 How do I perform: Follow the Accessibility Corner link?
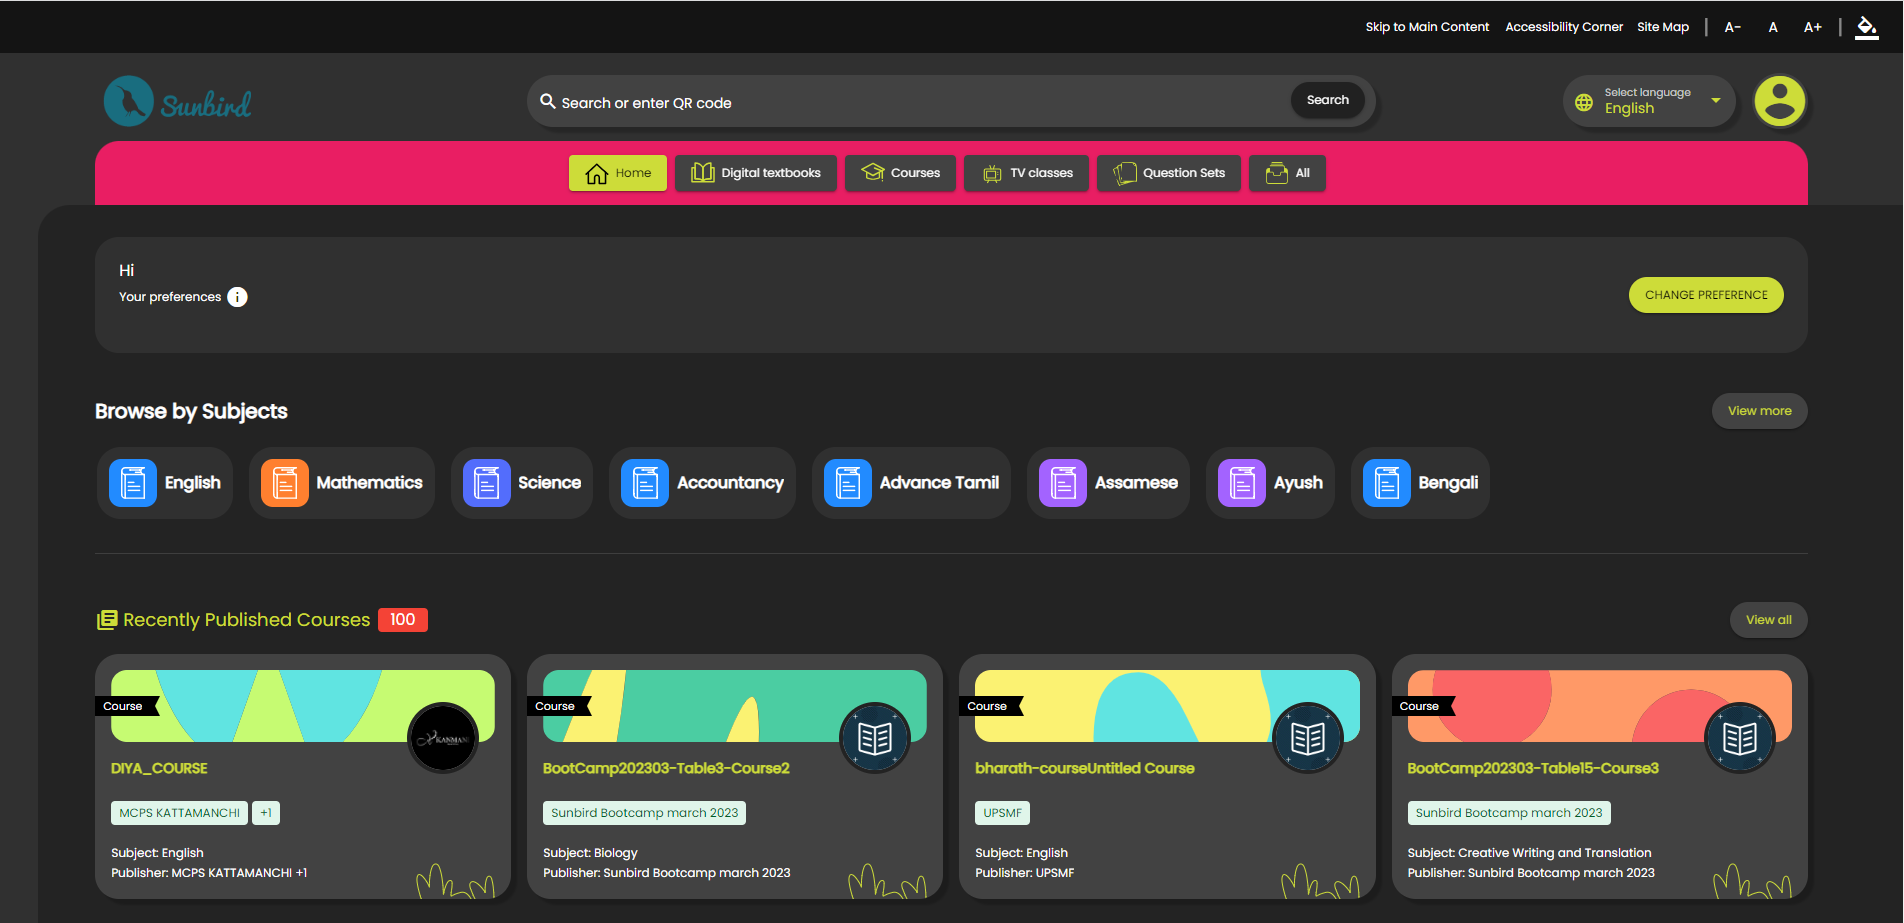coord(1563,27)
